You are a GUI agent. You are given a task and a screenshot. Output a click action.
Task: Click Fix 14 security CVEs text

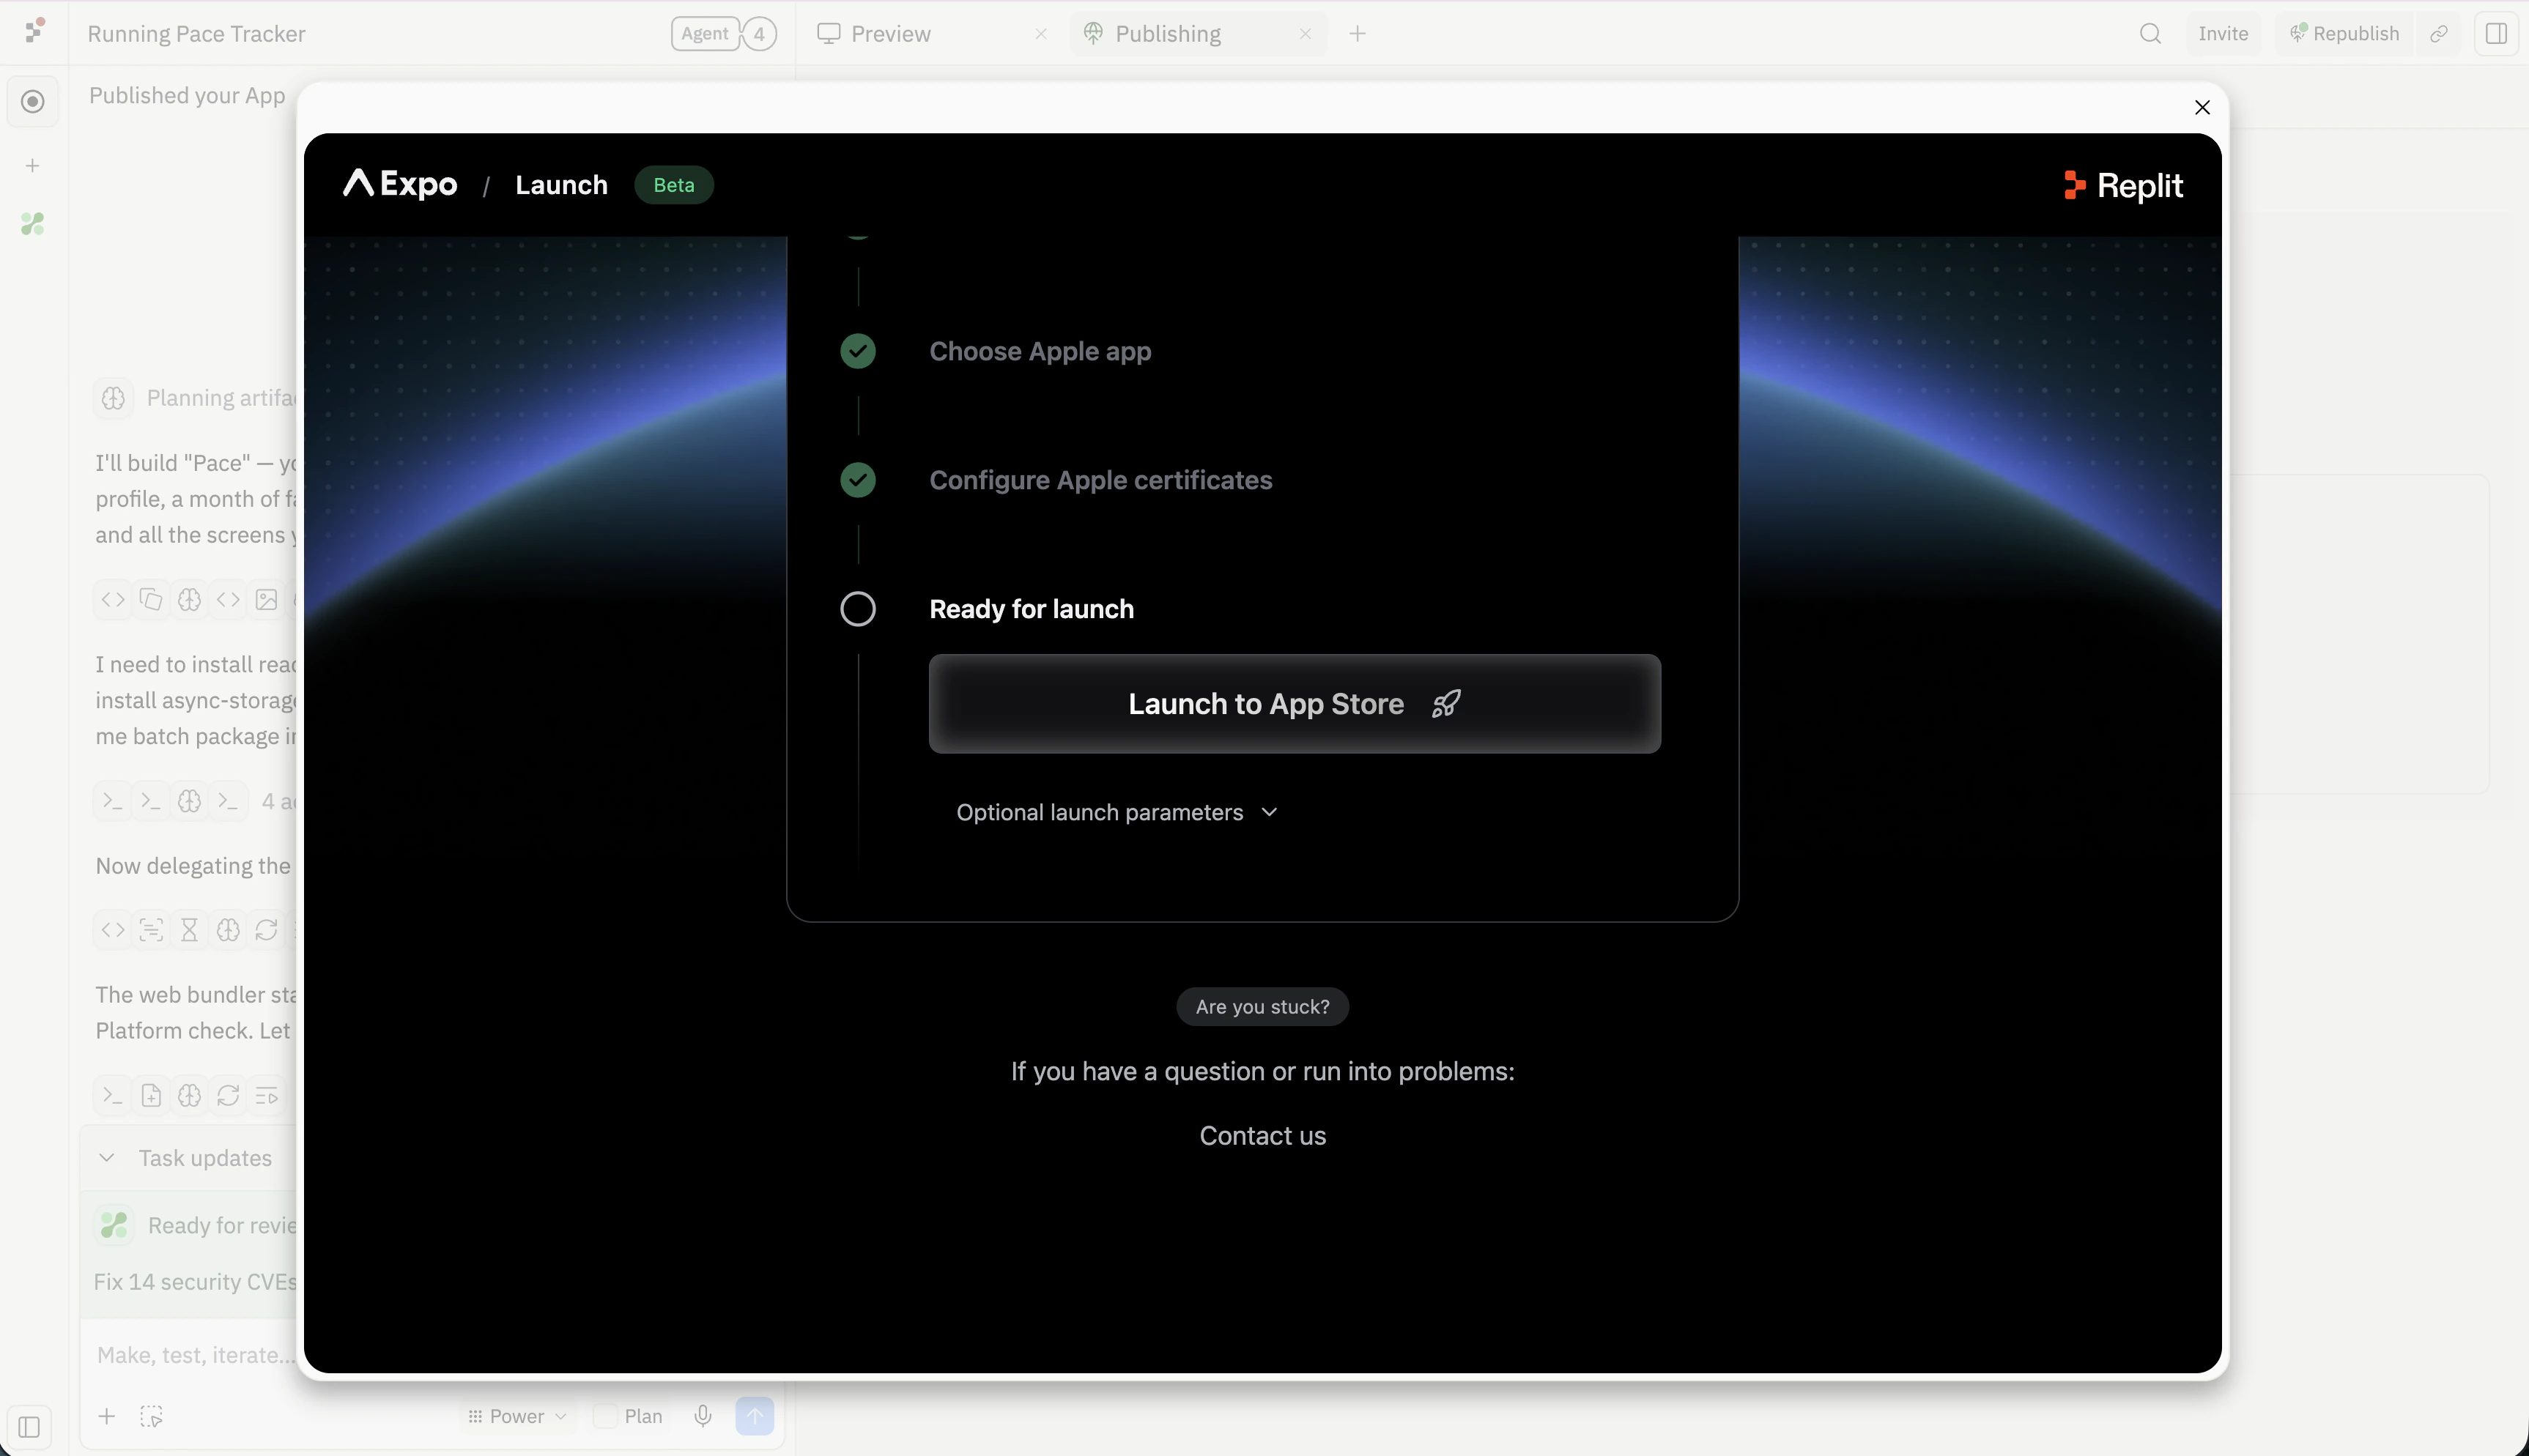pos(195,1282)
